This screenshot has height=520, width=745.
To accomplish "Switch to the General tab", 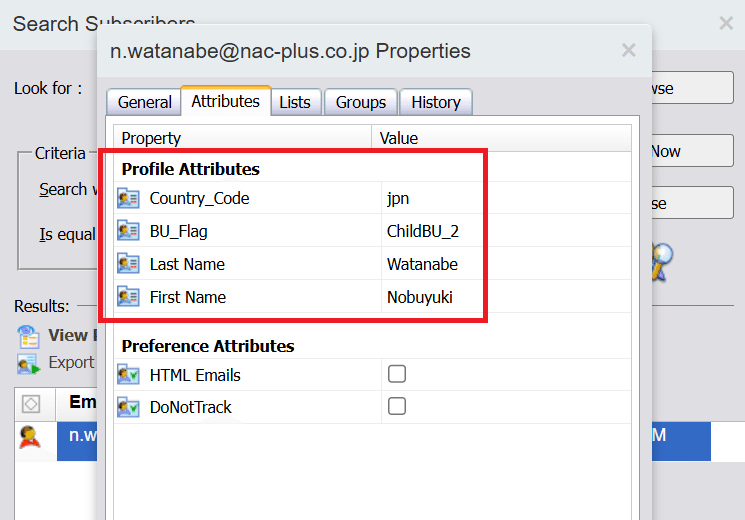I will coord(144,102).
